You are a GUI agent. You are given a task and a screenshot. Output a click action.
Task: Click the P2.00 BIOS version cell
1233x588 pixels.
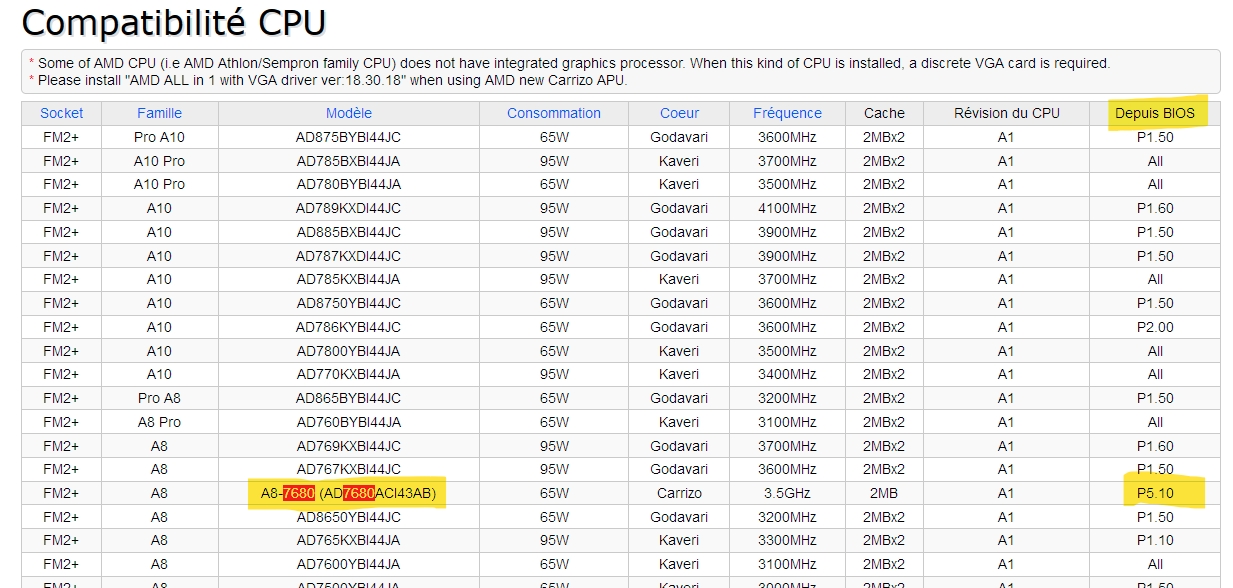point(1155,327)
